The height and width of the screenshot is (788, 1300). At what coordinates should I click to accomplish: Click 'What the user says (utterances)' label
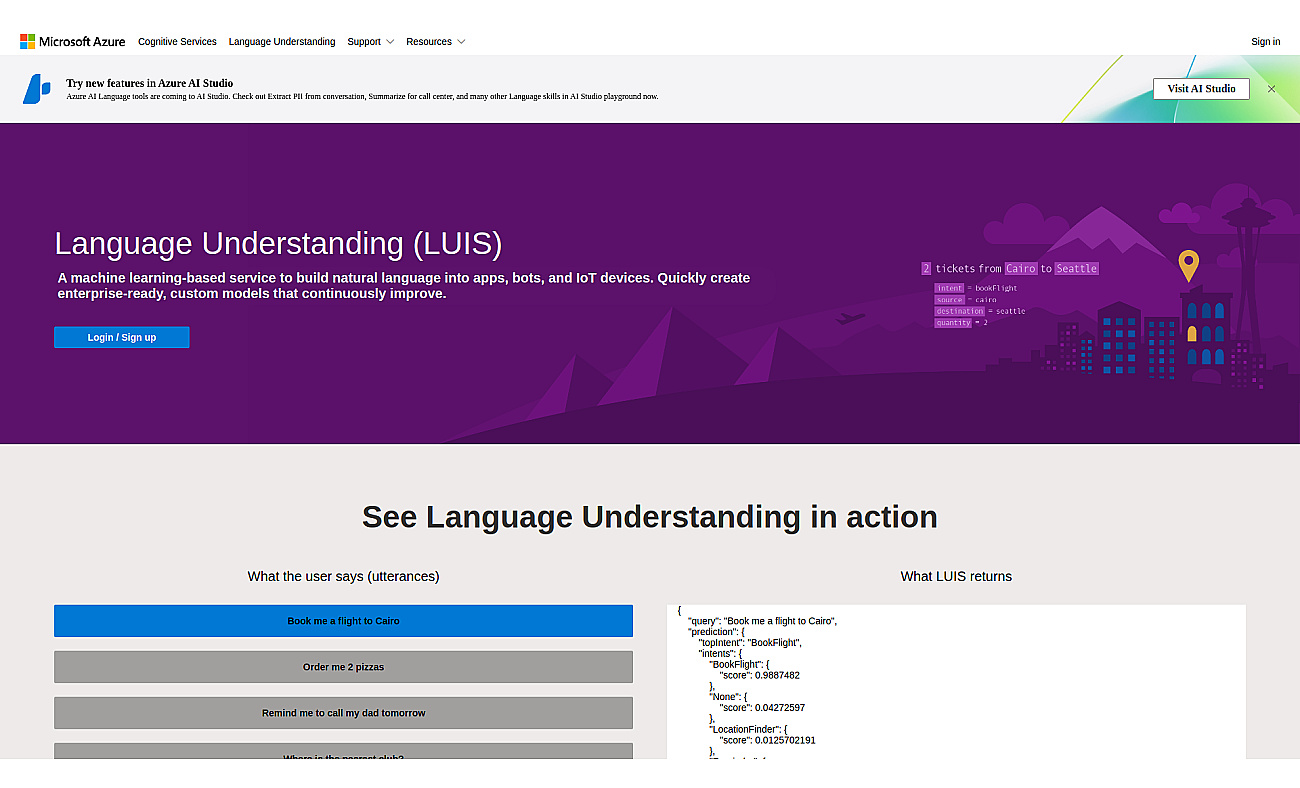click(343, 576)
